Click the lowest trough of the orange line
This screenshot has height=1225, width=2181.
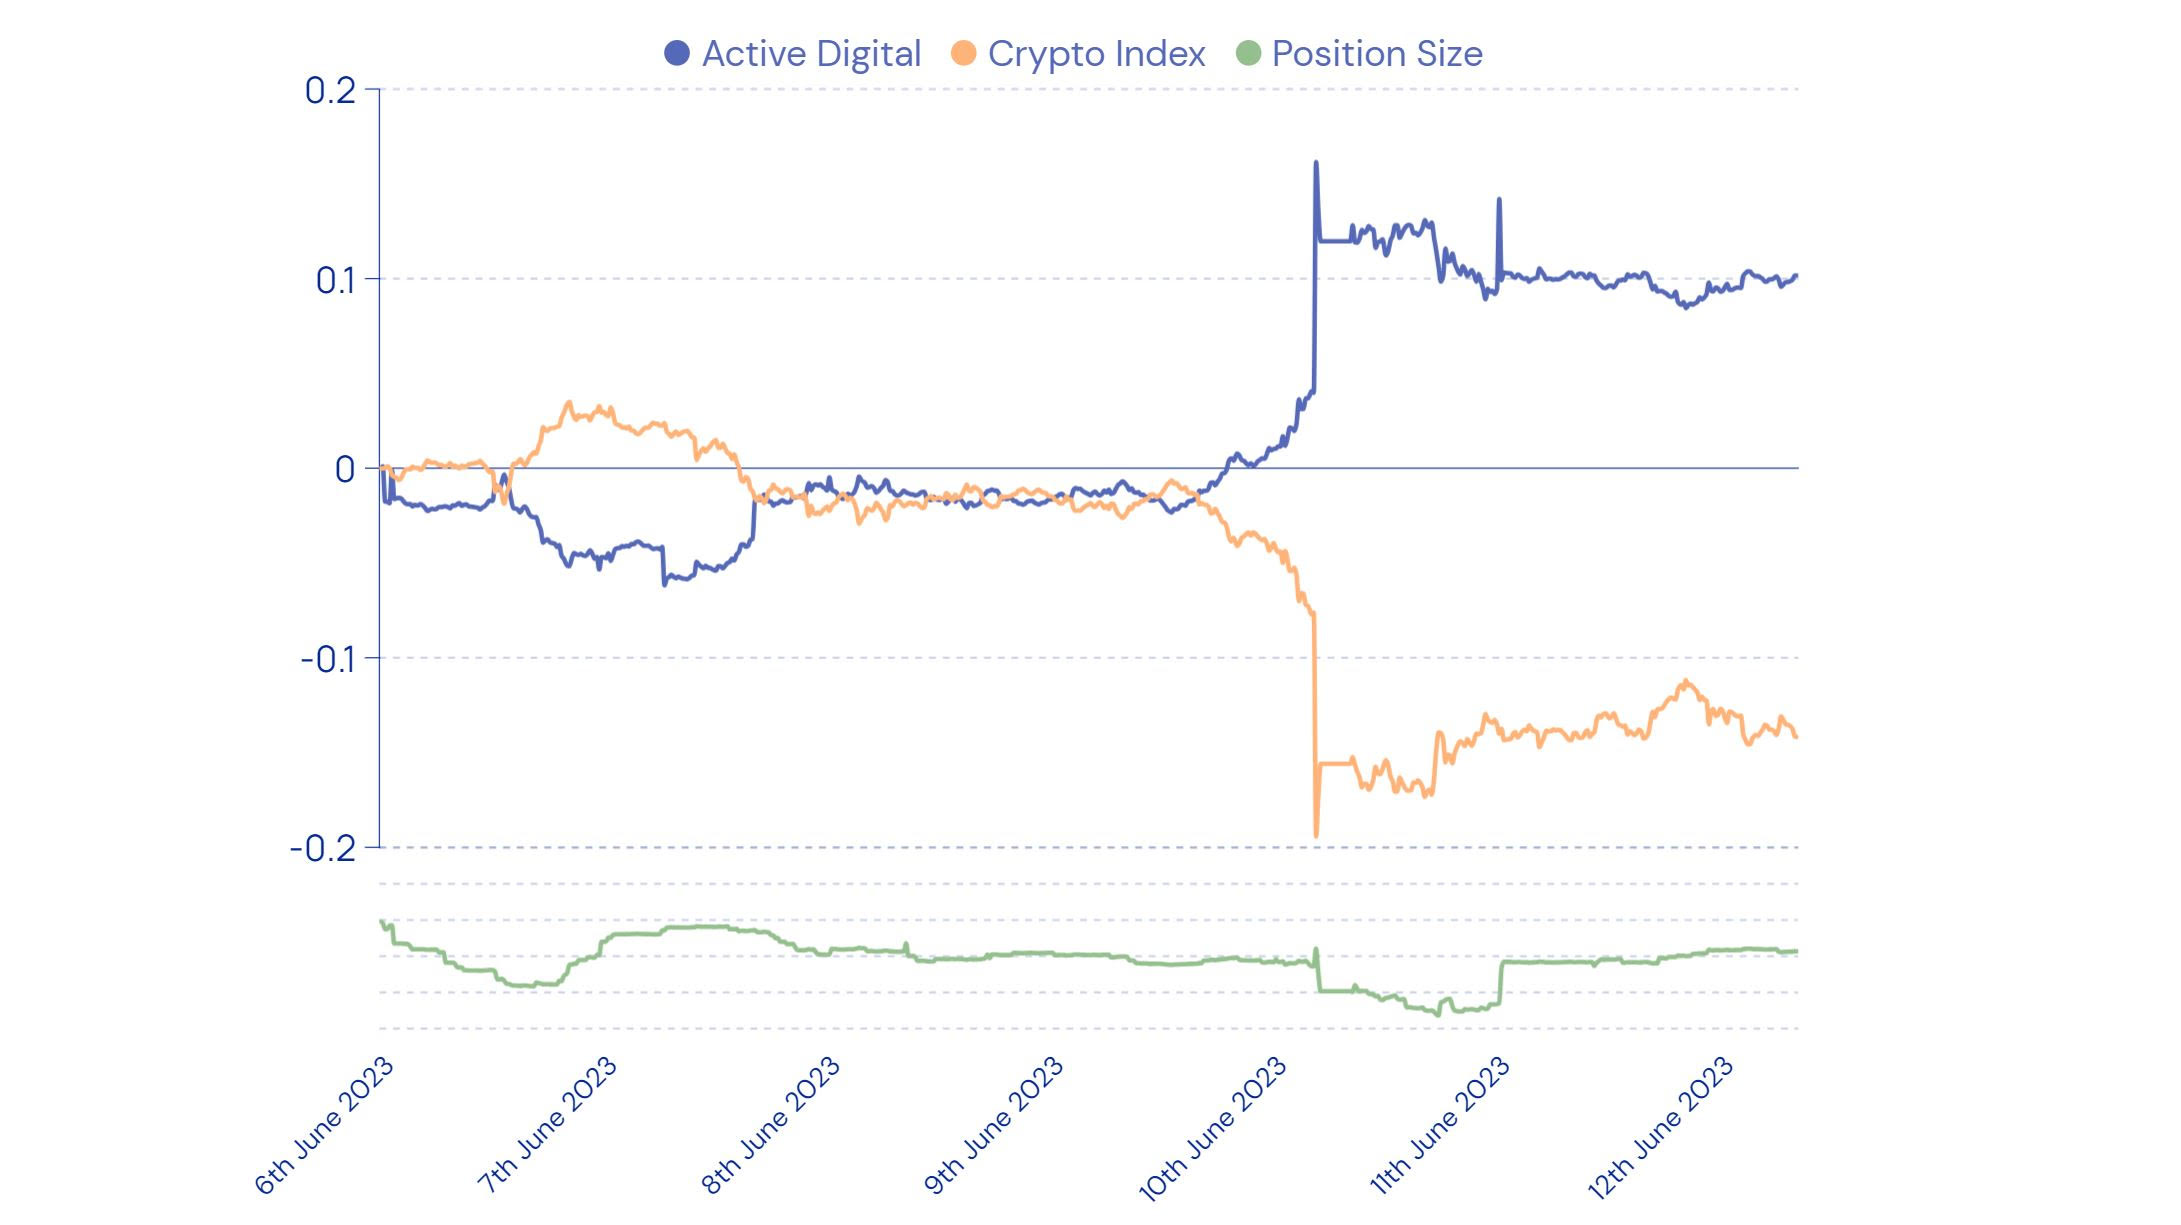(x=1315, y=835)
